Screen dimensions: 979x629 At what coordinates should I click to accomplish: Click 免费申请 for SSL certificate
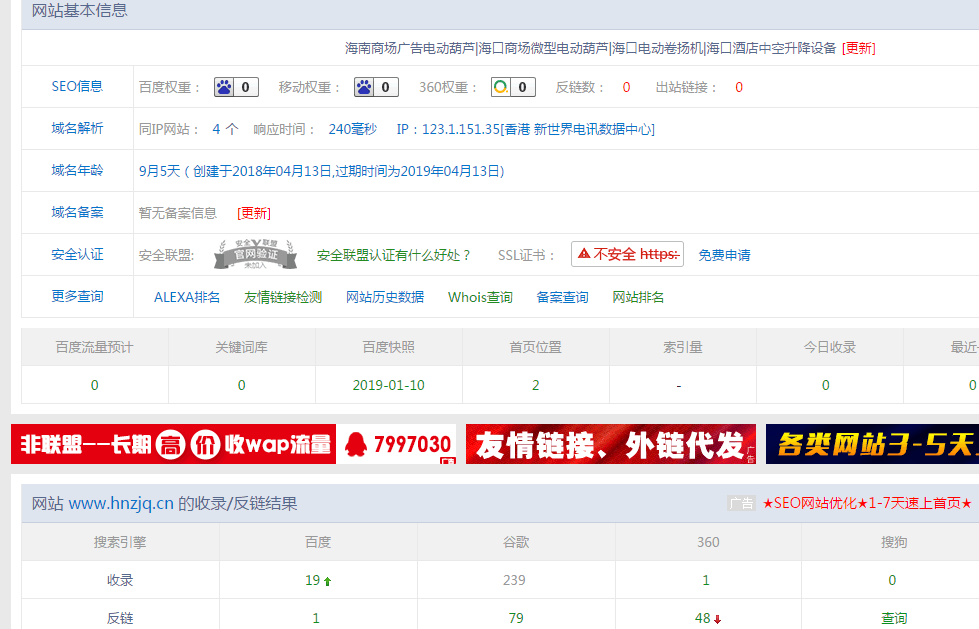[x=724, y=255]
